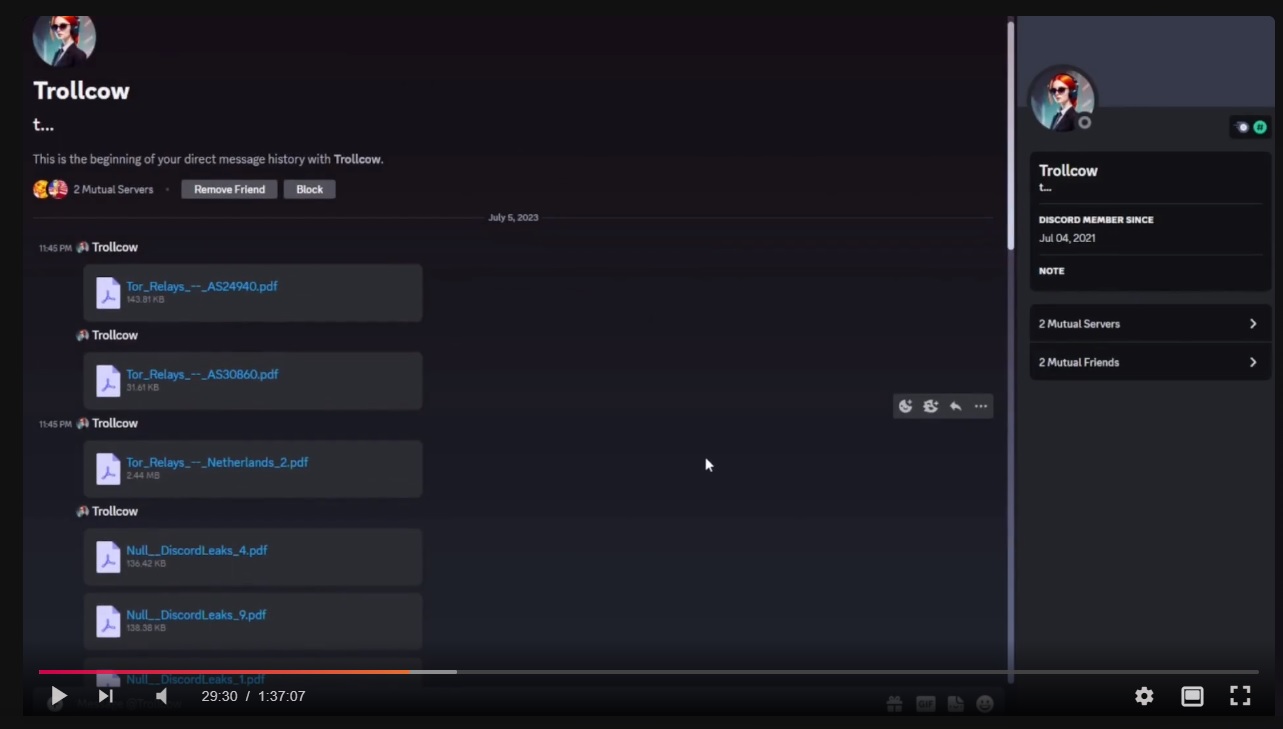Viewport: 1283px width, 729px height.
Task: Switch video to theater mode
Action: pos(1192,696)
